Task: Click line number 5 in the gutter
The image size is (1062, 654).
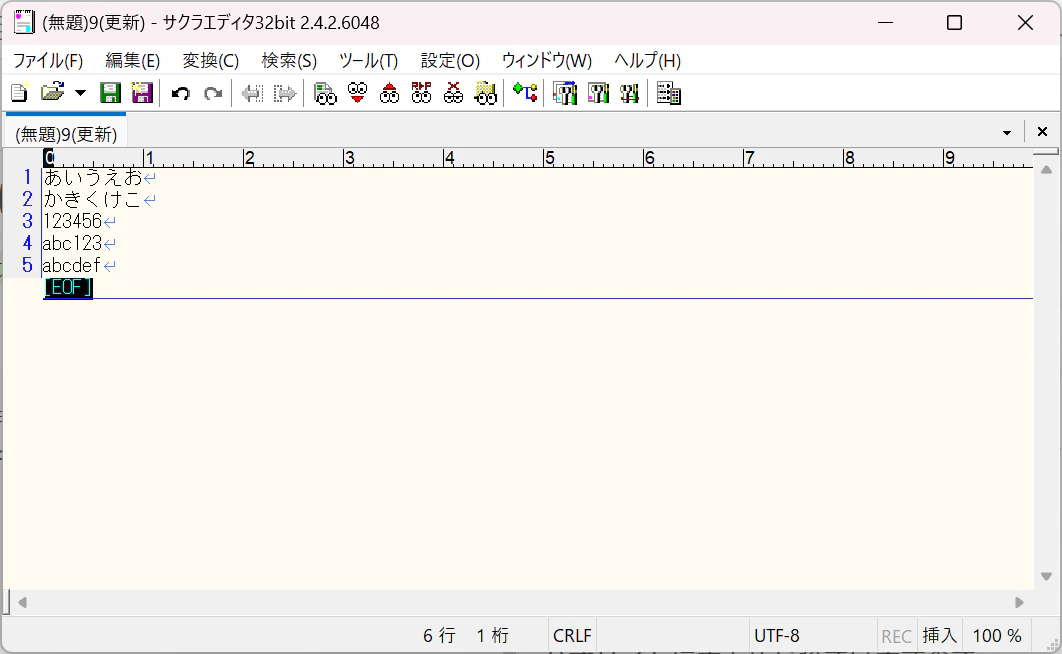Action: (27, 265)
